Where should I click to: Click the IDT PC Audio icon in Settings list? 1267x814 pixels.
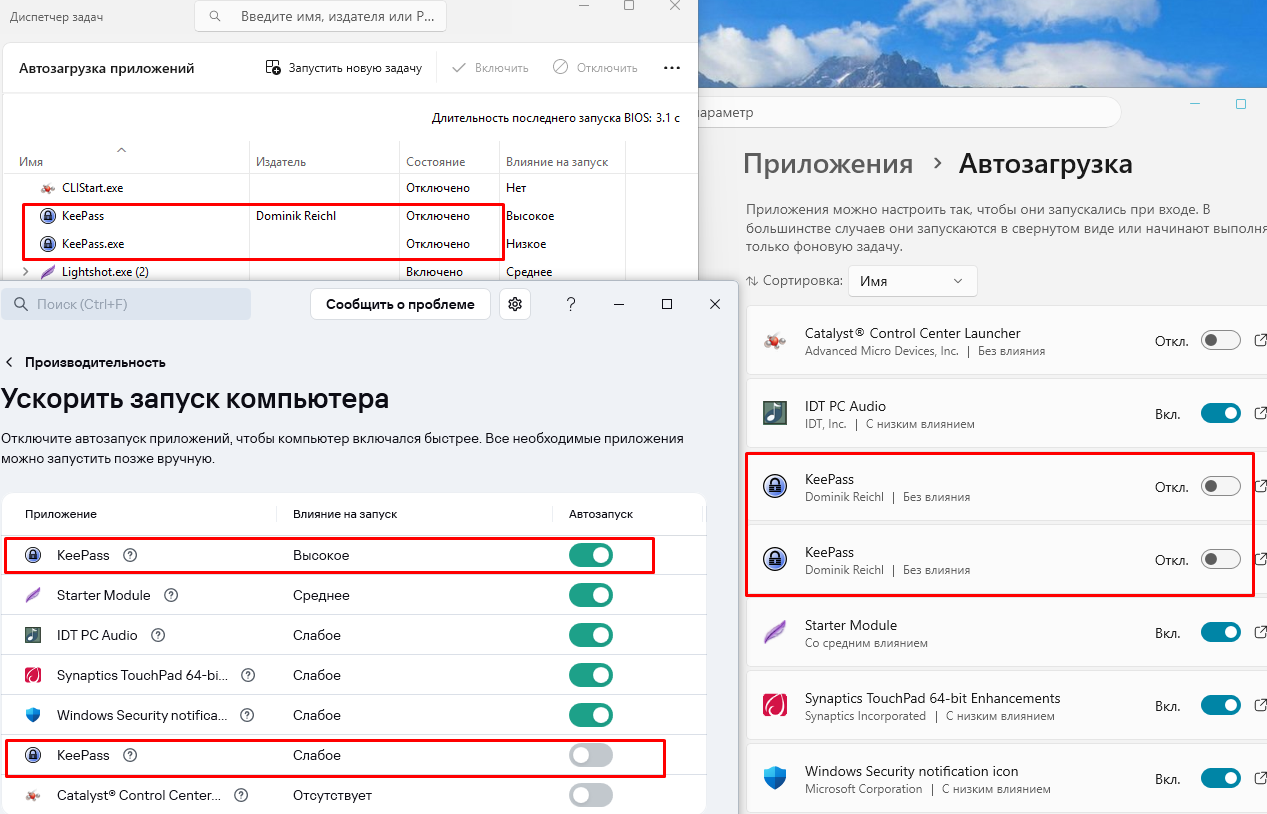pyautogui.click(x=774, y=413)
